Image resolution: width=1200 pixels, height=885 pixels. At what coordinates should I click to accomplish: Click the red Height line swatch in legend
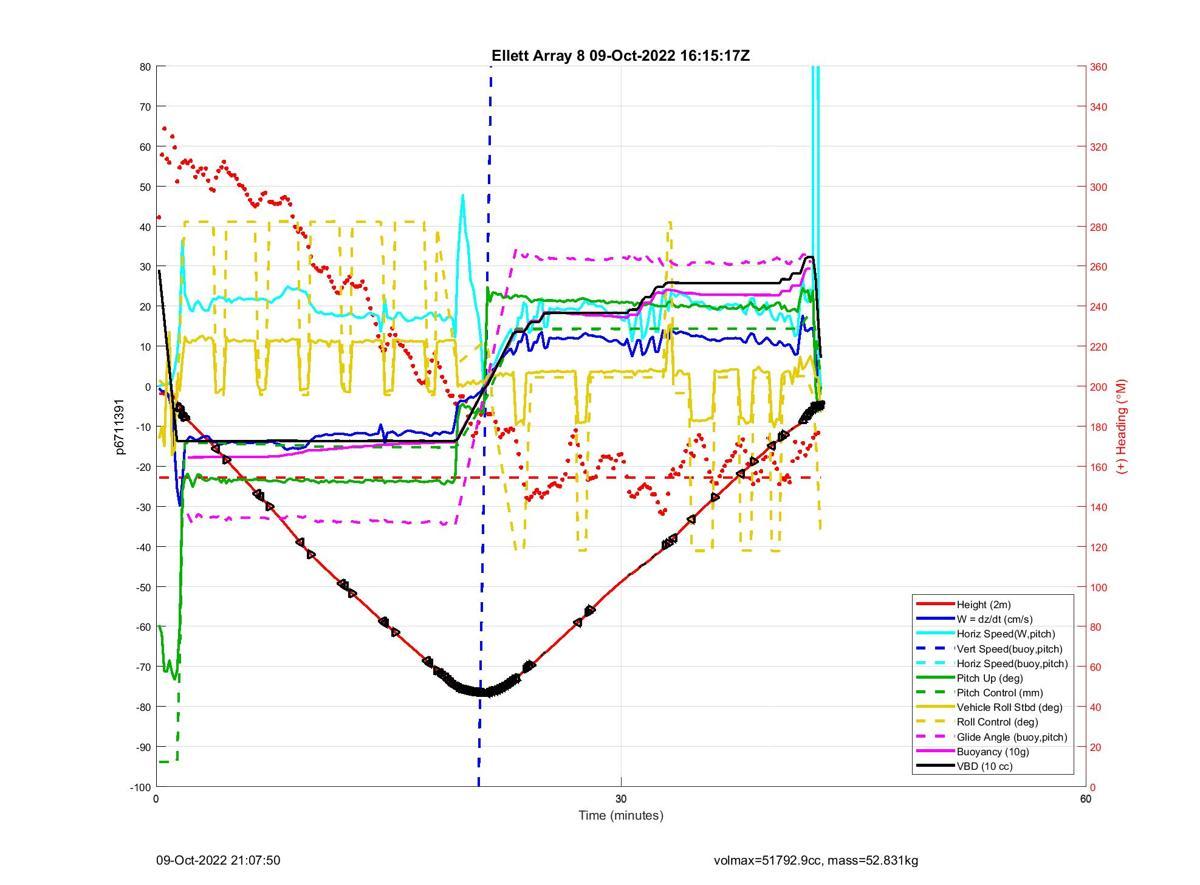click(934, 604)
